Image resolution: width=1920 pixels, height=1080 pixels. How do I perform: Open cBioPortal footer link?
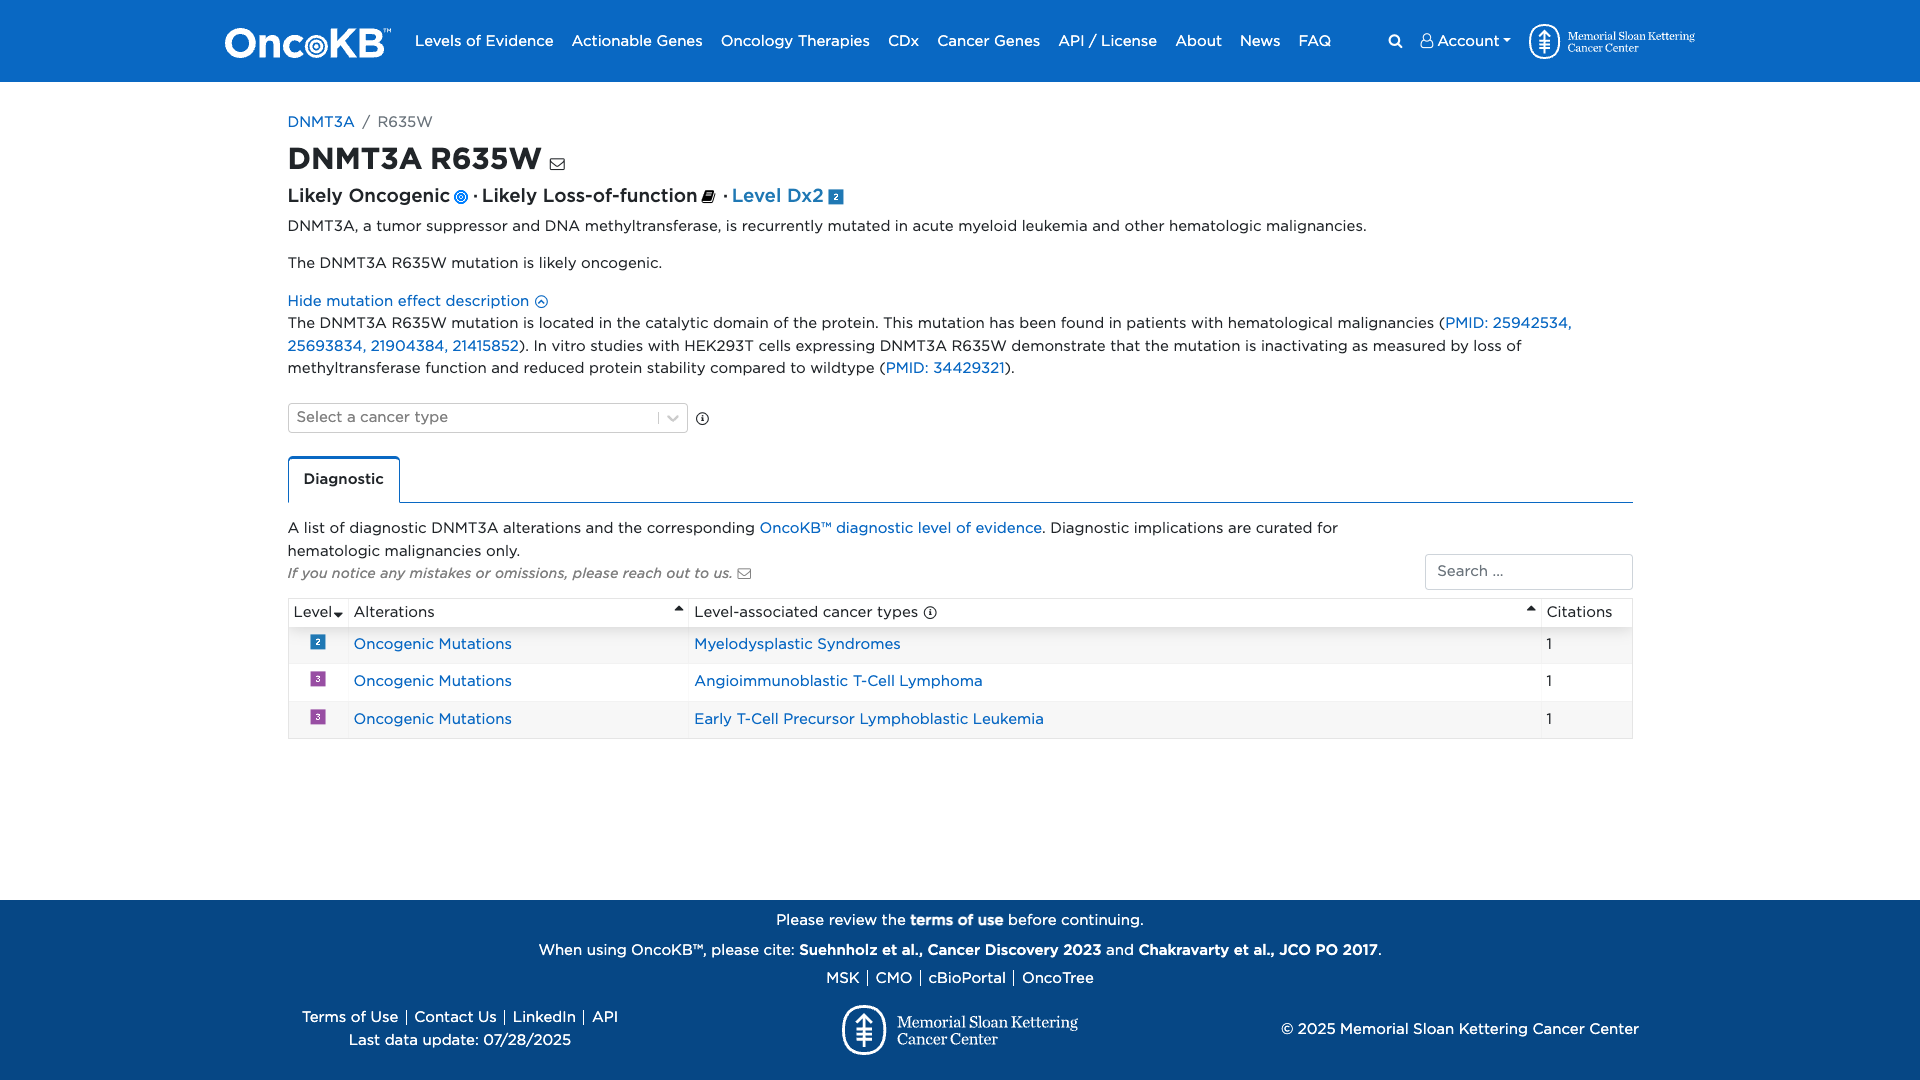967,978
